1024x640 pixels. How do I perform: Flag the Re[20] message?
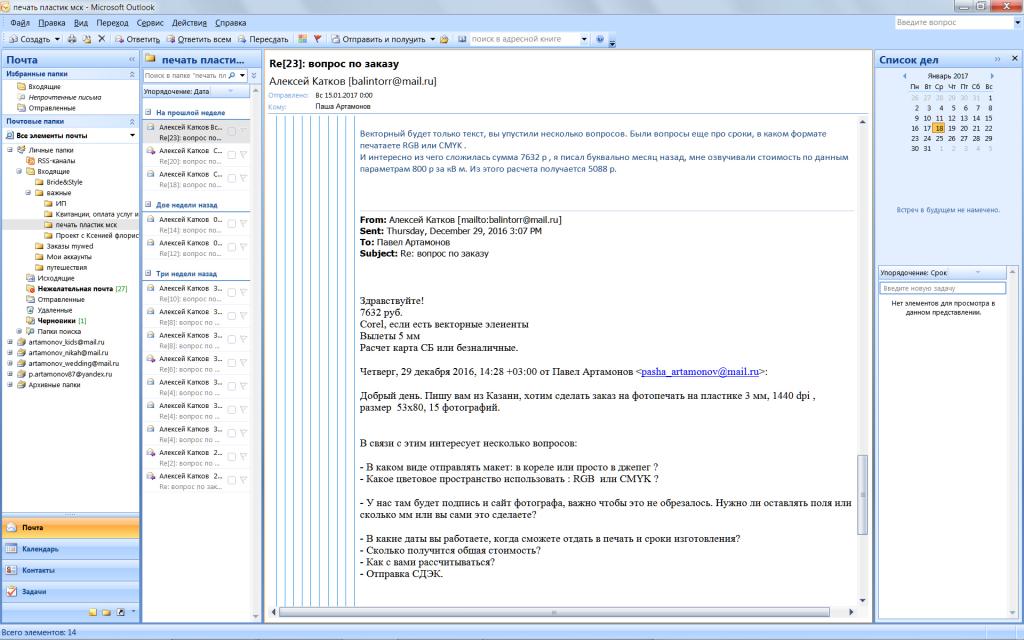(x=243, y=155)
